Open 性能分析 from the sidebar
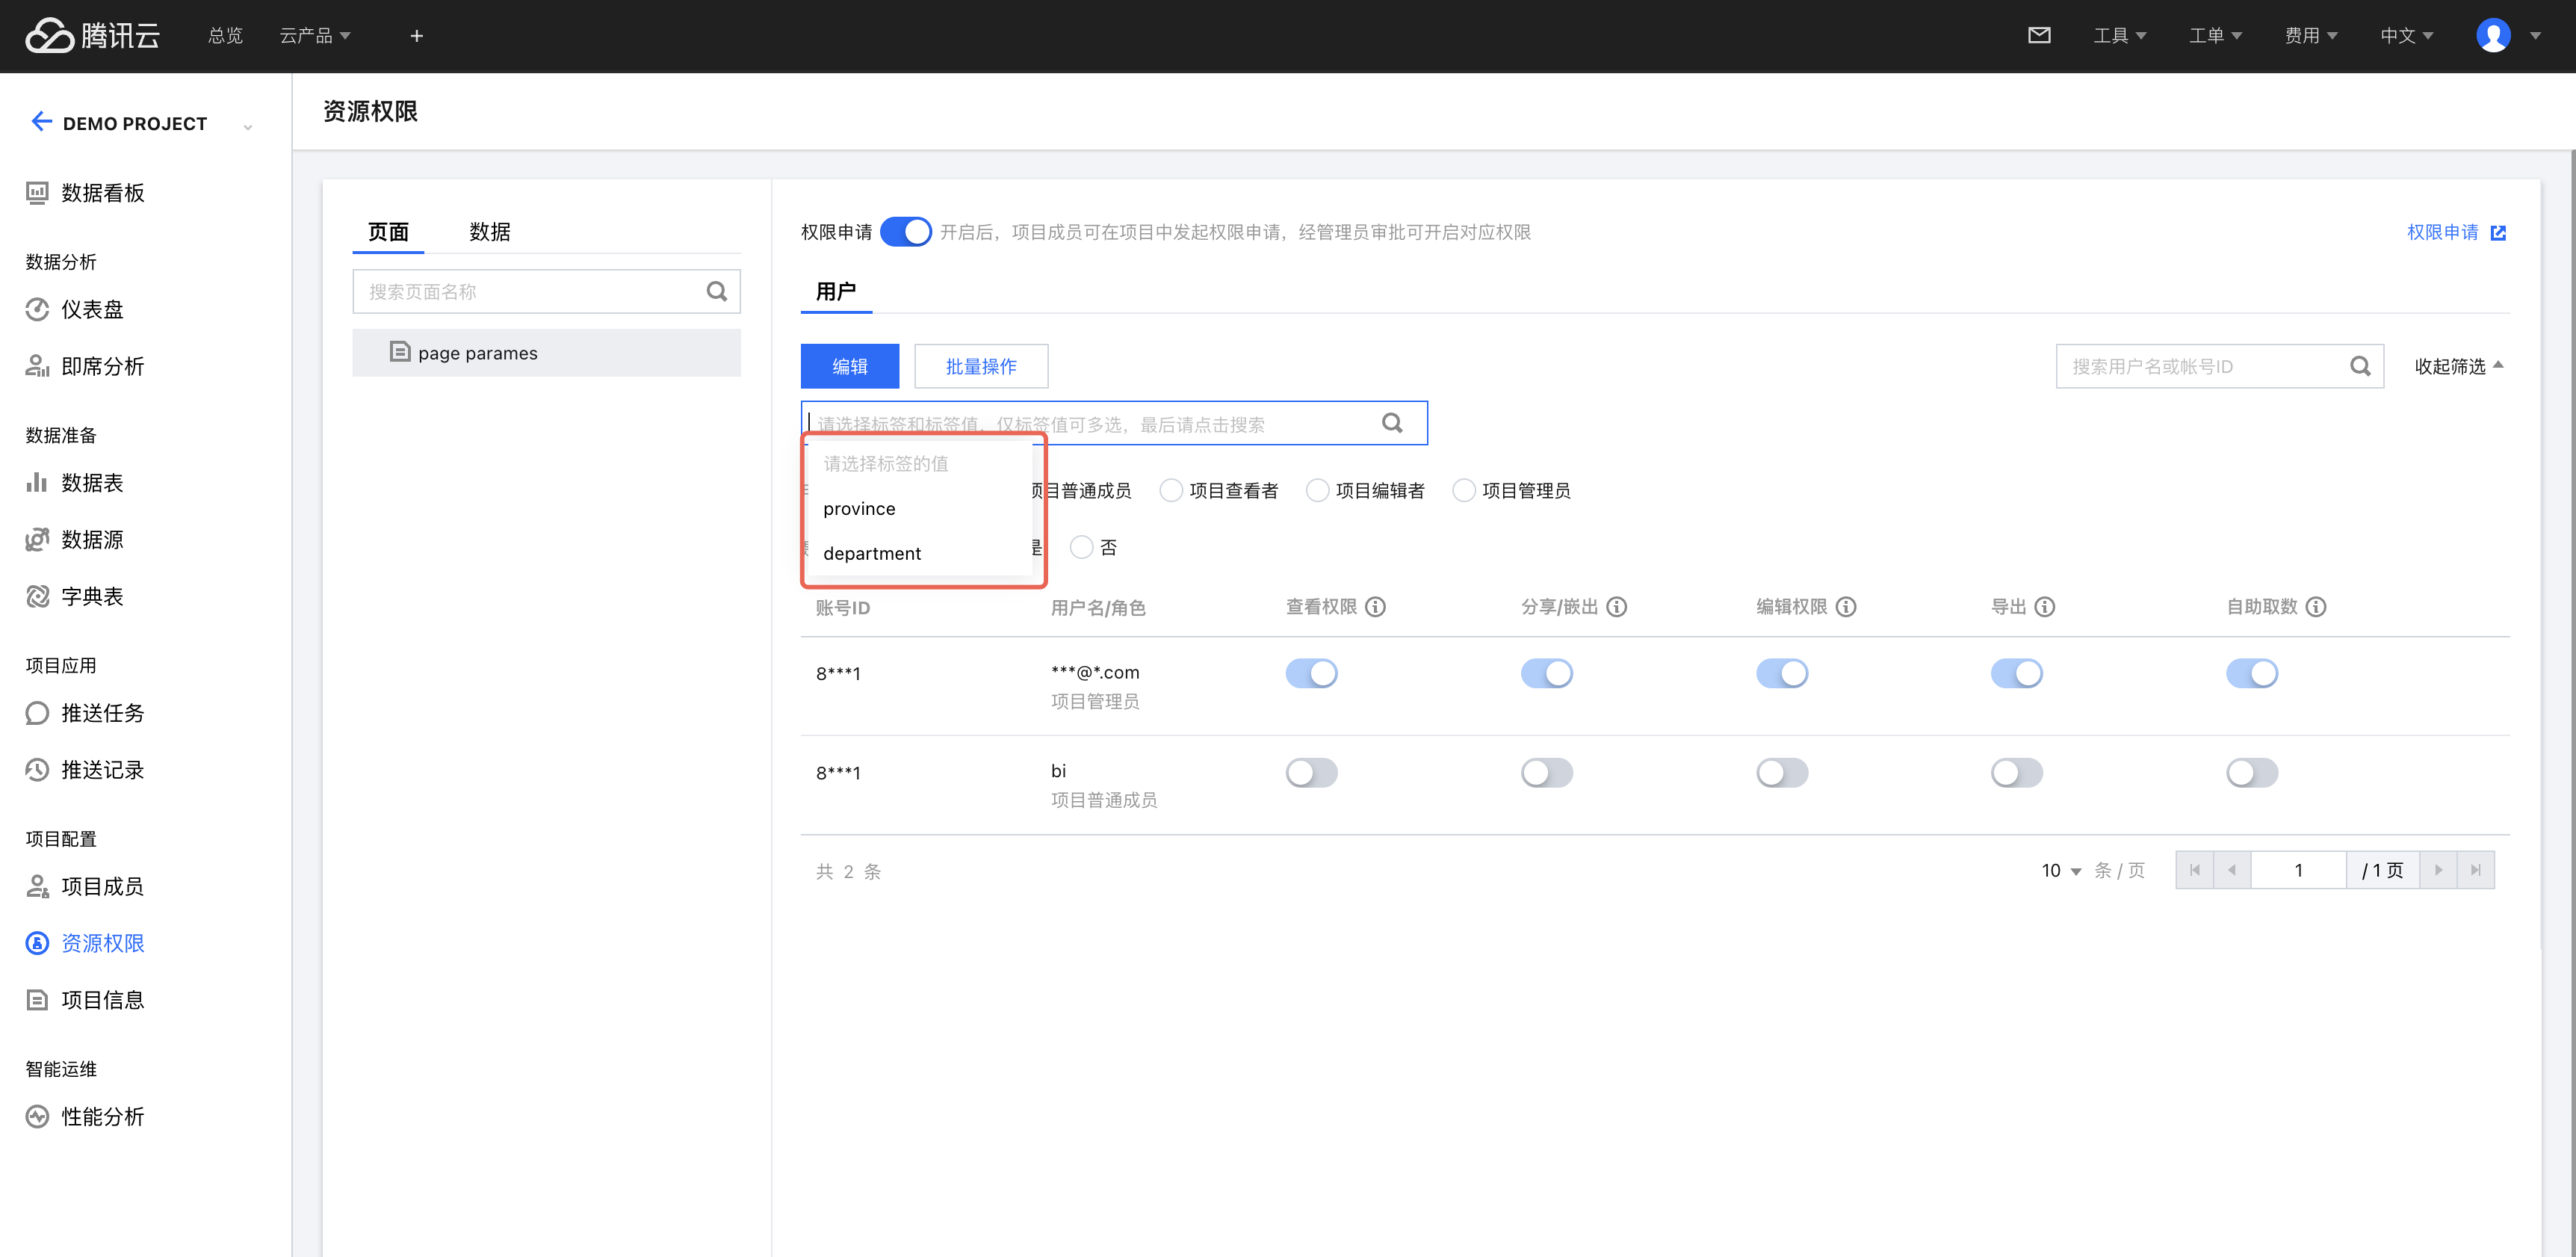Viewport: 2576px width, 1257px height. point(102,1116)
